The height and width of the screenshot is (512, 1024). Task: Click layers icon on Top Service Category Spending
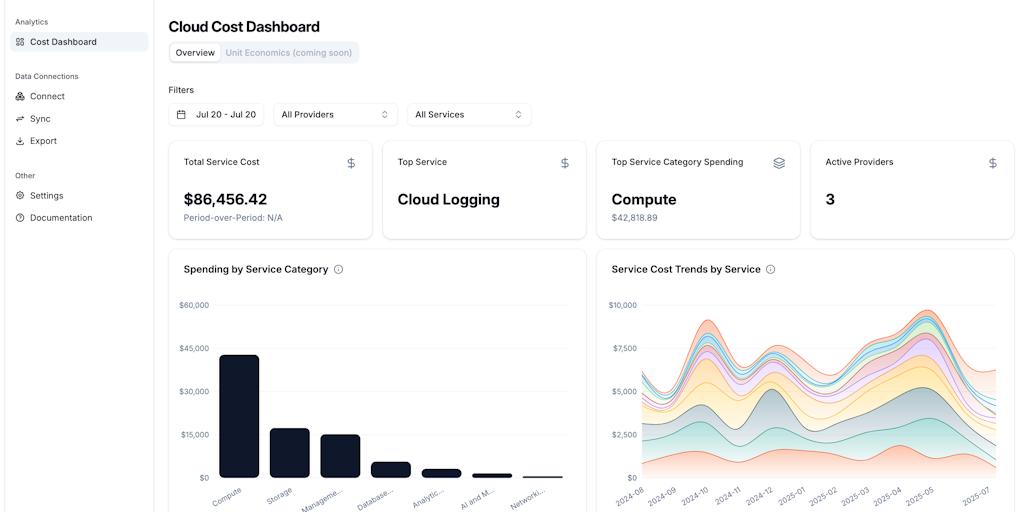coord(778,163)
